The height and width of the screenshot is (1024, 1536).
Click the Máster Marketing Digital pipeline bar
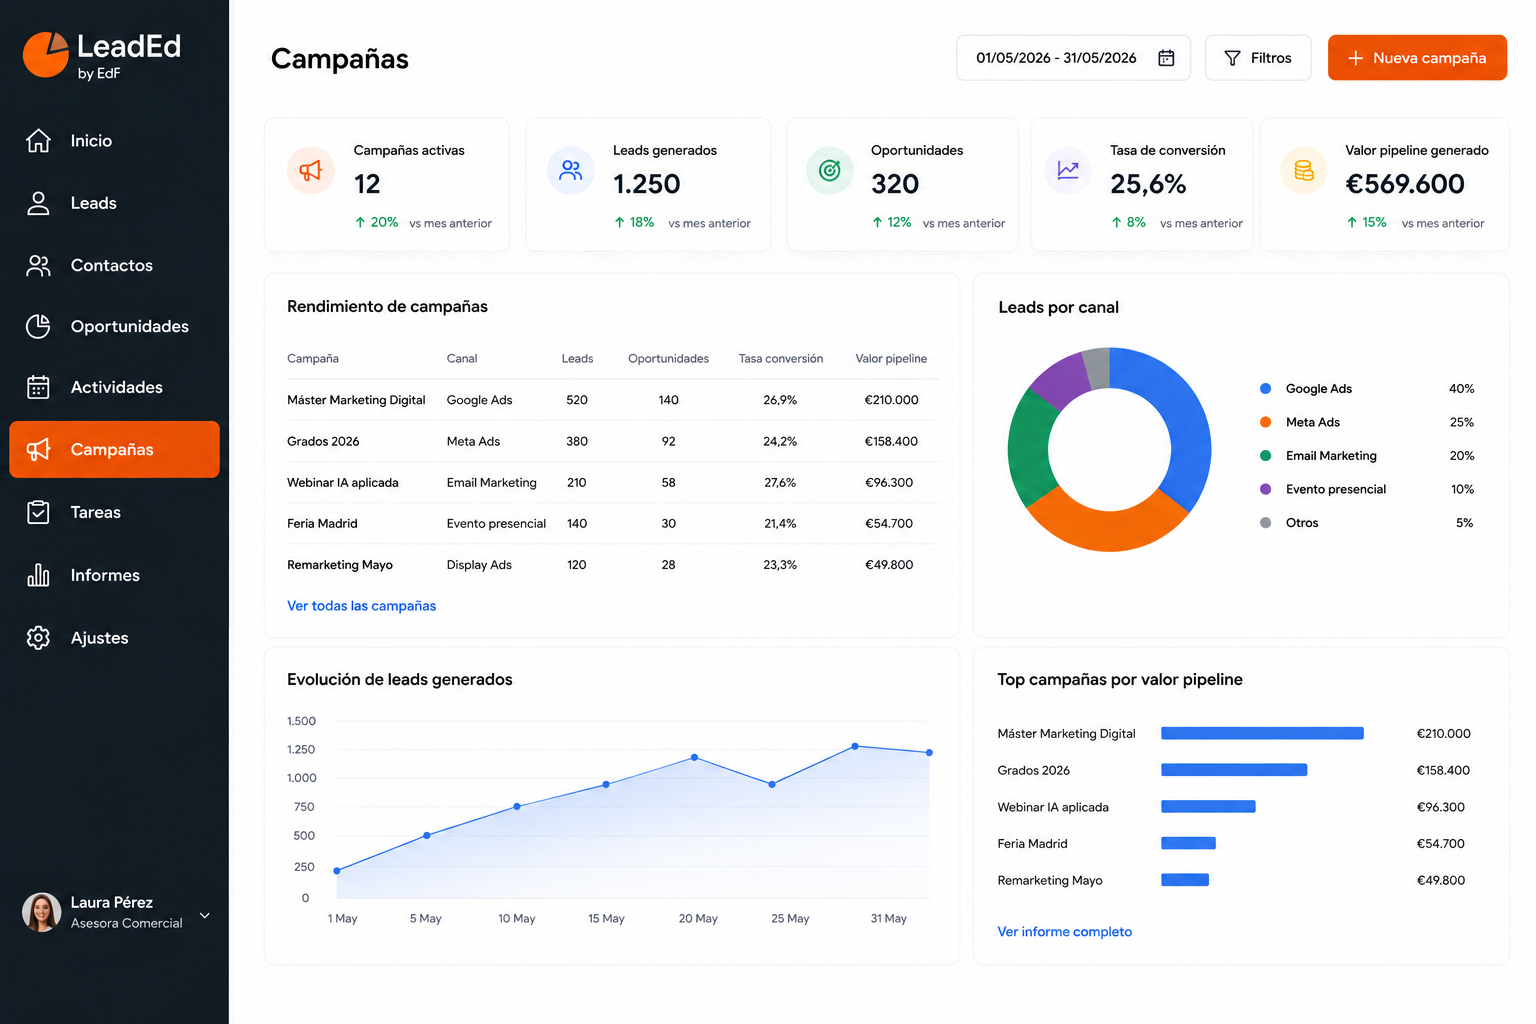coord(1262,733)
